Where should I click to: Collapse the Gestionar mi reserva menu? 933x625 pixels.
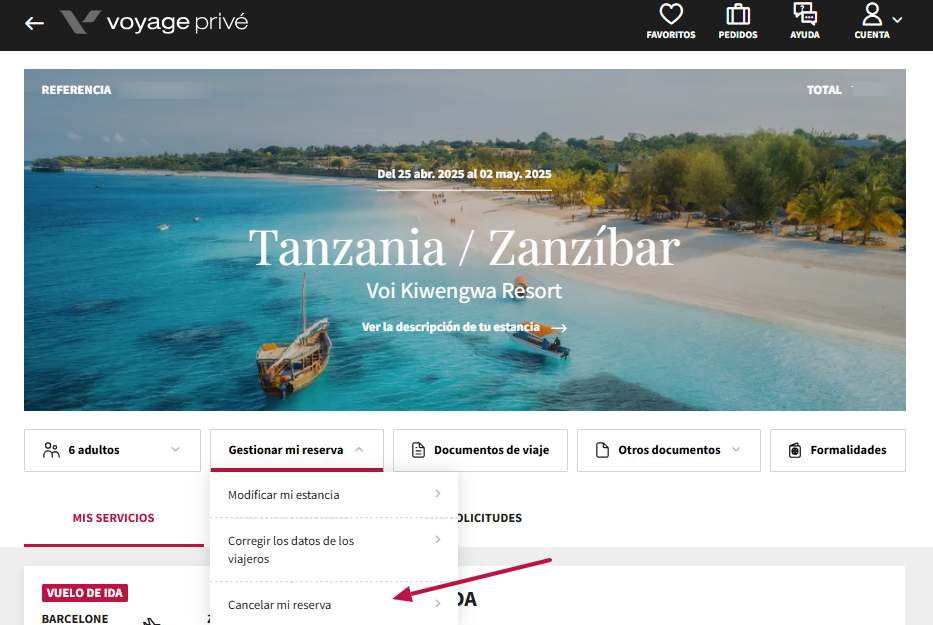tap(296, 450)
